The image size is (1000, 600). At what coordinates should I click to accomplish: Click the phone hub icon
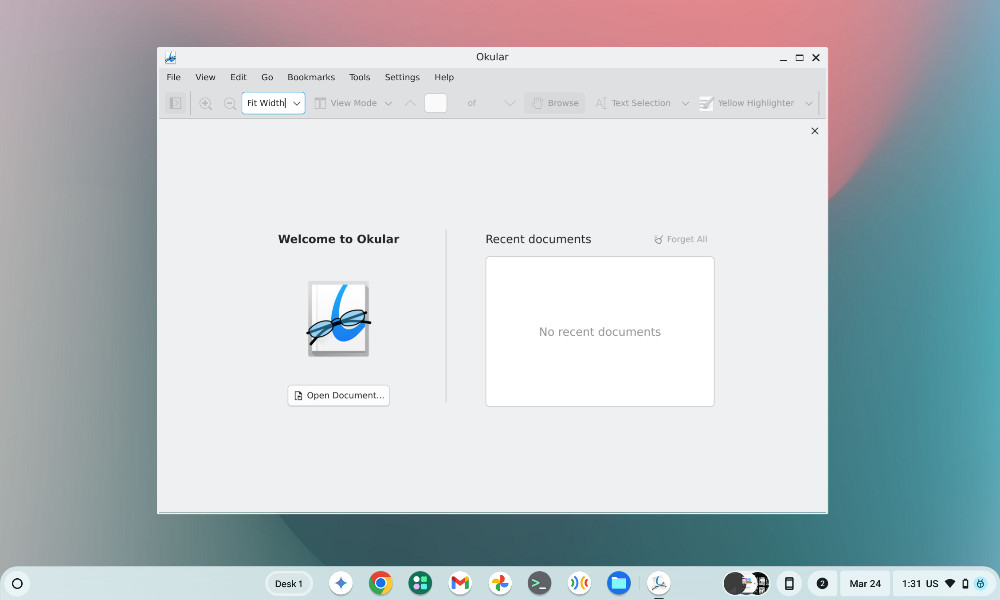[789, 583]
